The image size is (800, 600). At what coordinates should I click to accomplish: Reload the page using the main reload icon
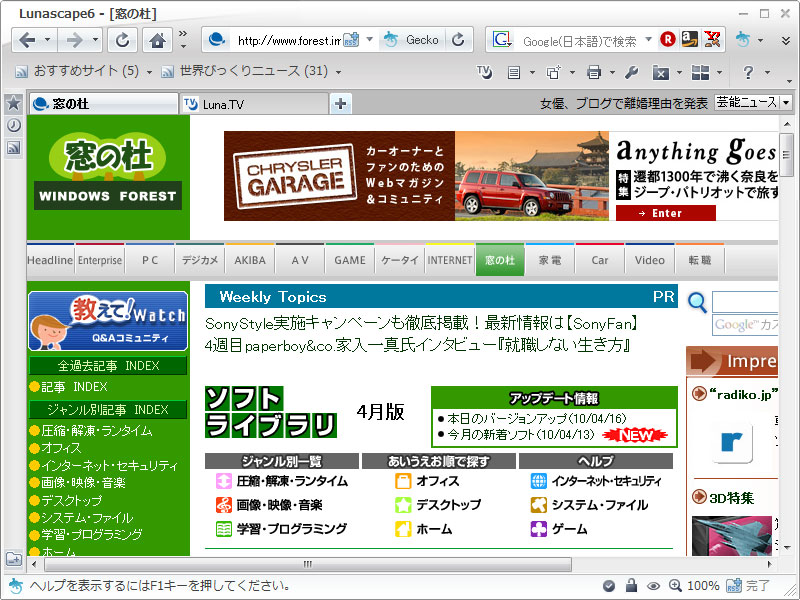point(122,40)
